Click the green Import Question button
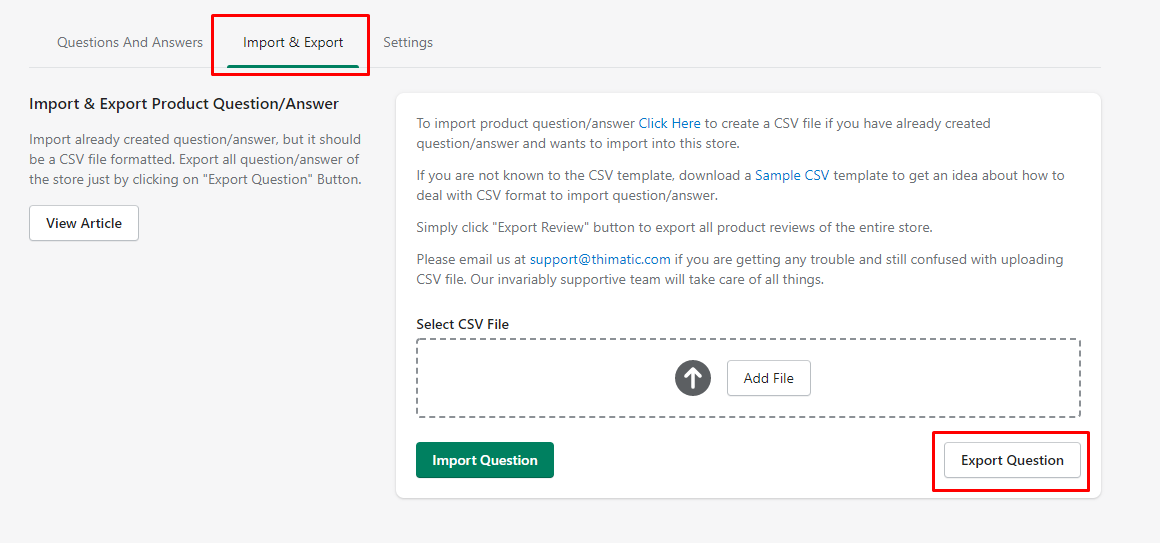This screenshot has height=543, width=1160. click(x=485, y=460)
